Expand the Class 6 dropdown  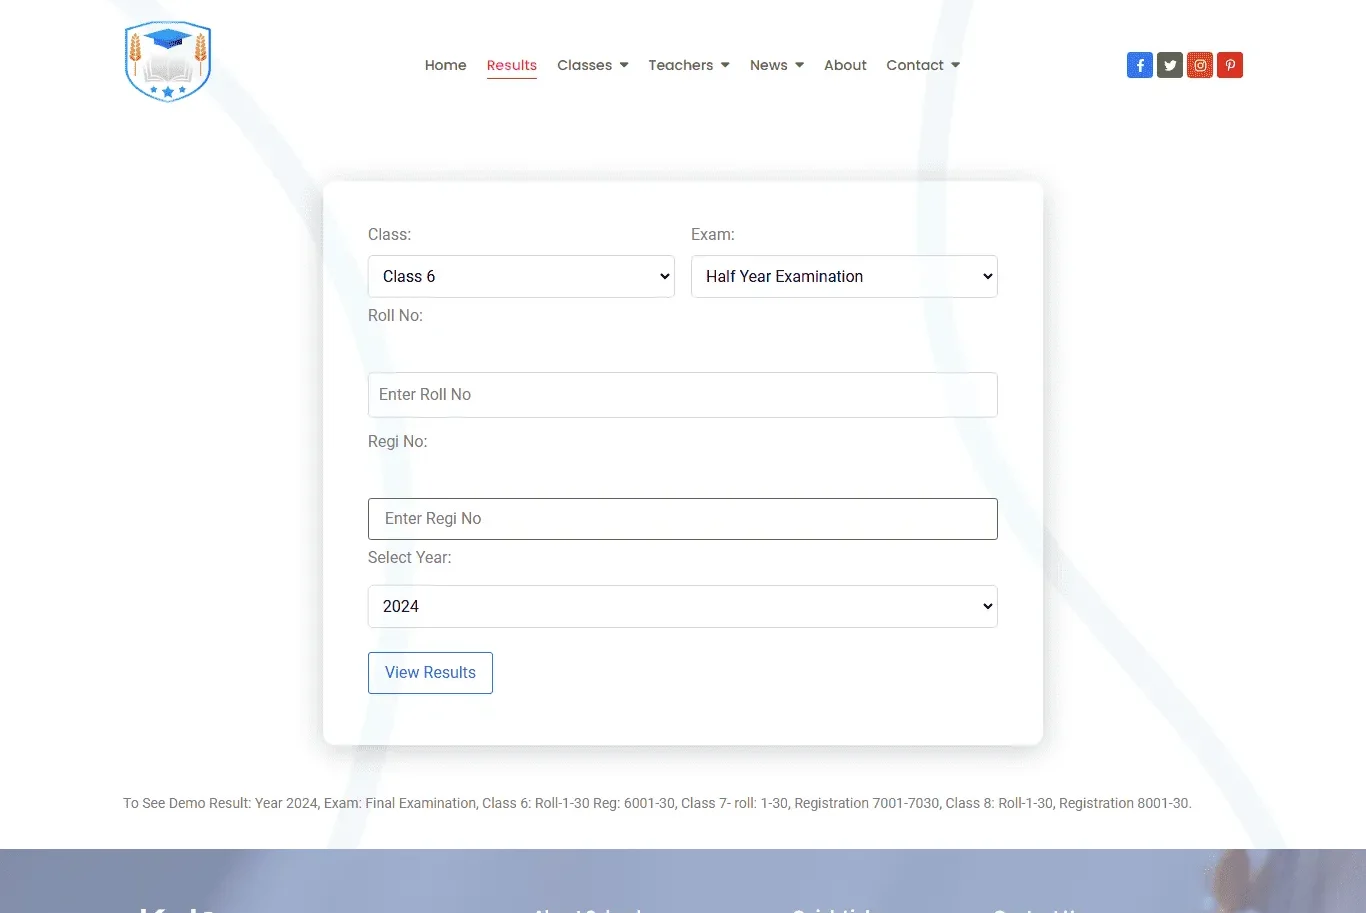coord(521,276)
